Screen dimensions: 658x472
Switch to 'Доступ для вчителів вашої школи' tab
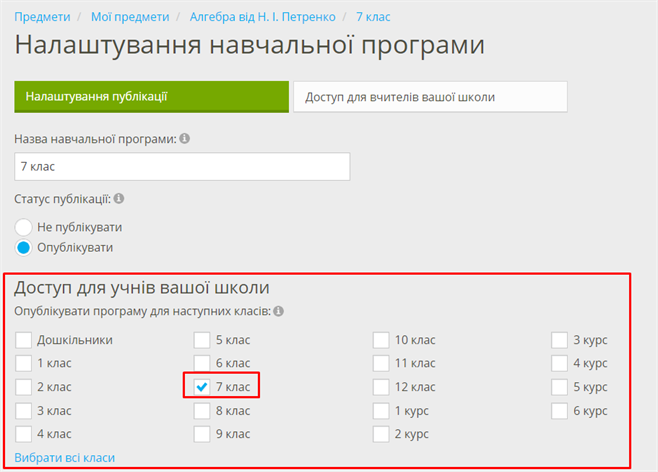click(x=430, y=97)
